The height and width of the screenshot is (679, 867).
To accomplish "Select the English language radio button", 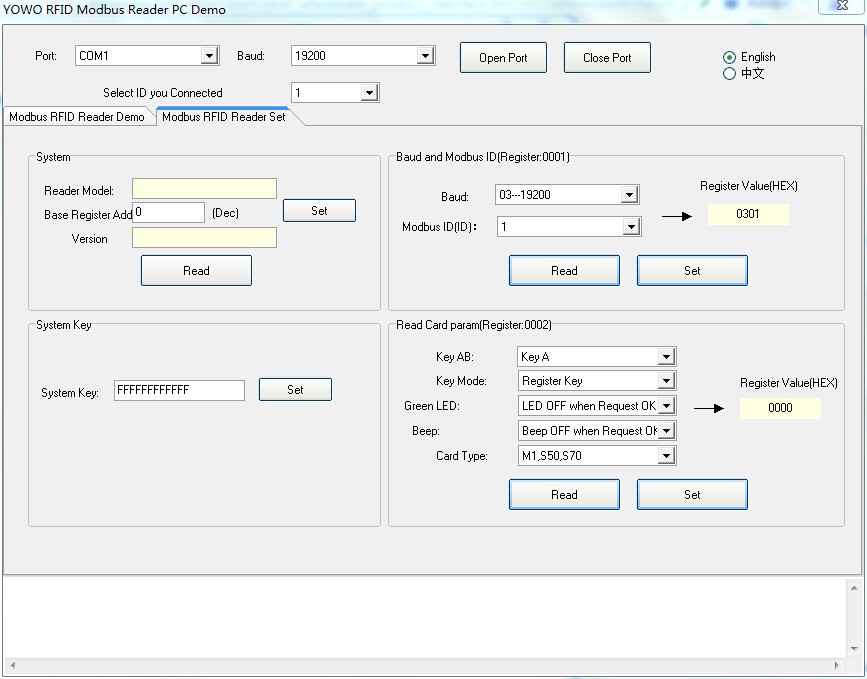I will click(x=729, y=57).
